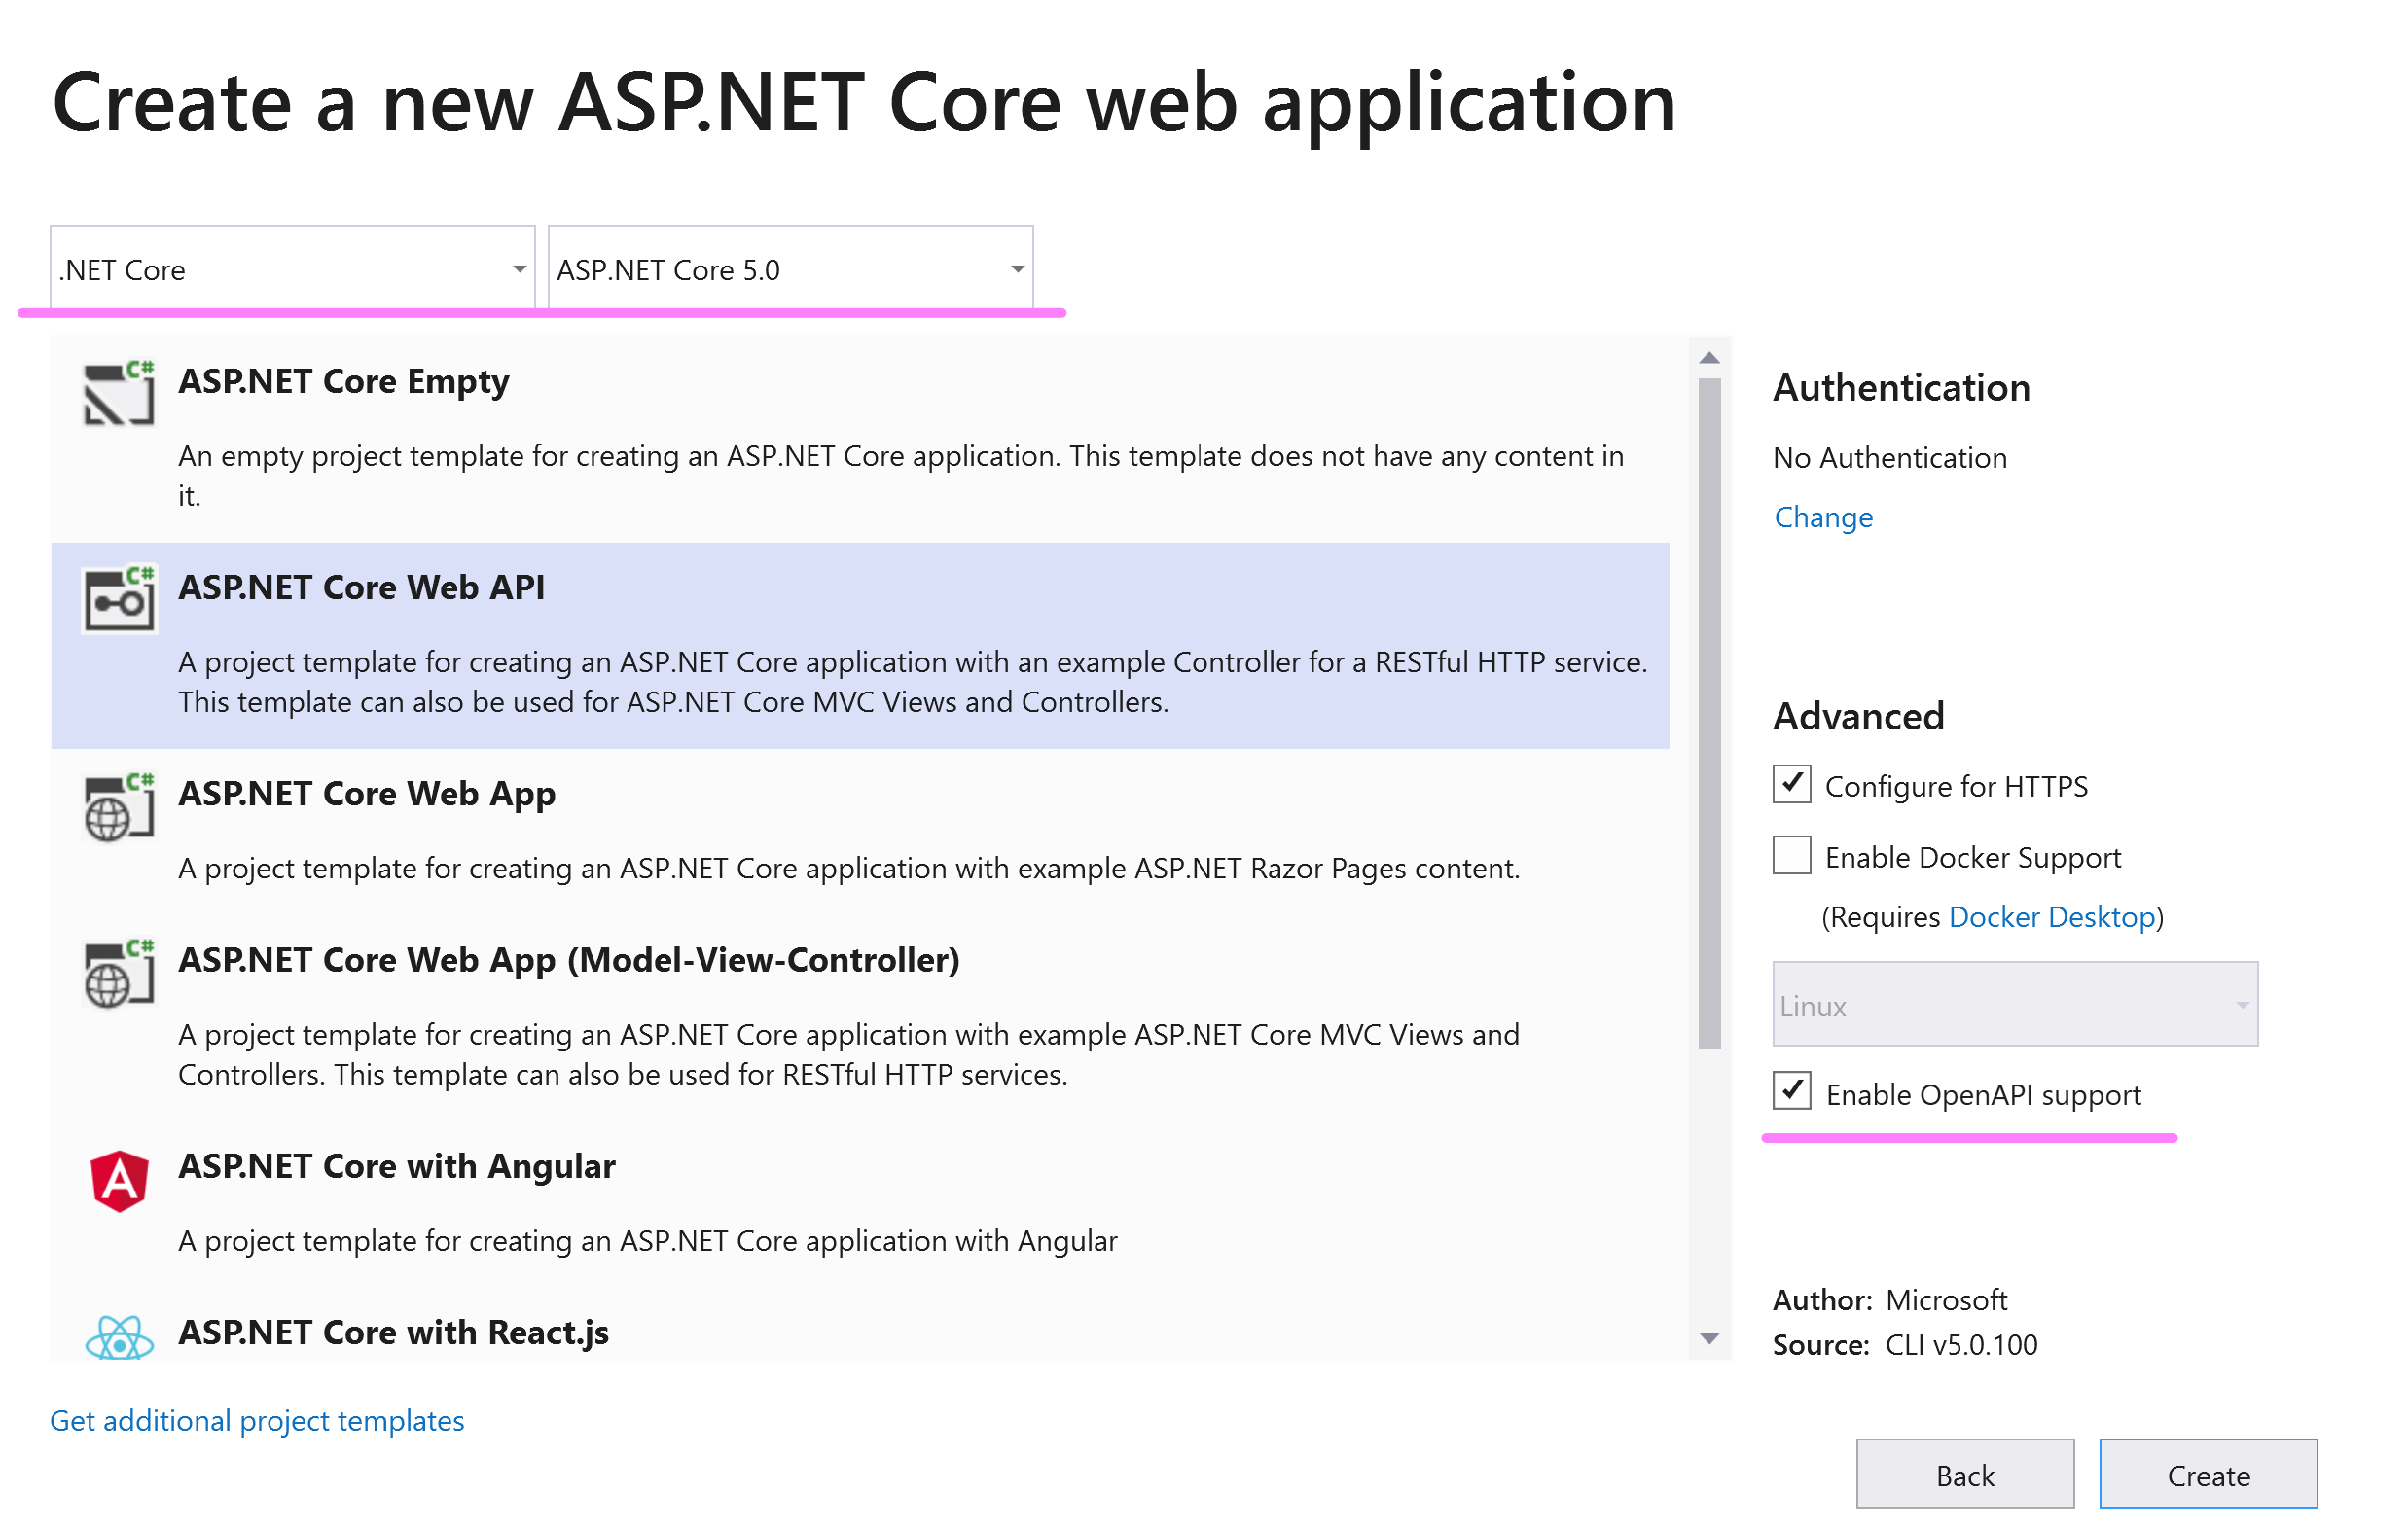Click the Back button
The image size is (2408, 1529).
coord(1965,1474)
